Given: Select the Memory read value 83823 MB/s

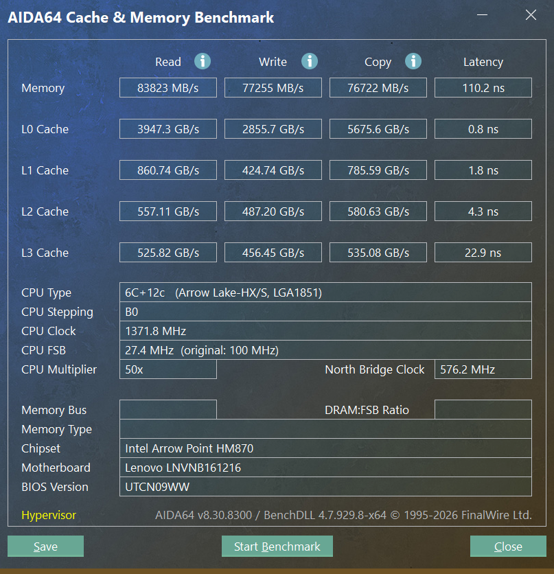Looking at the screenshot, I should [168, 87].
